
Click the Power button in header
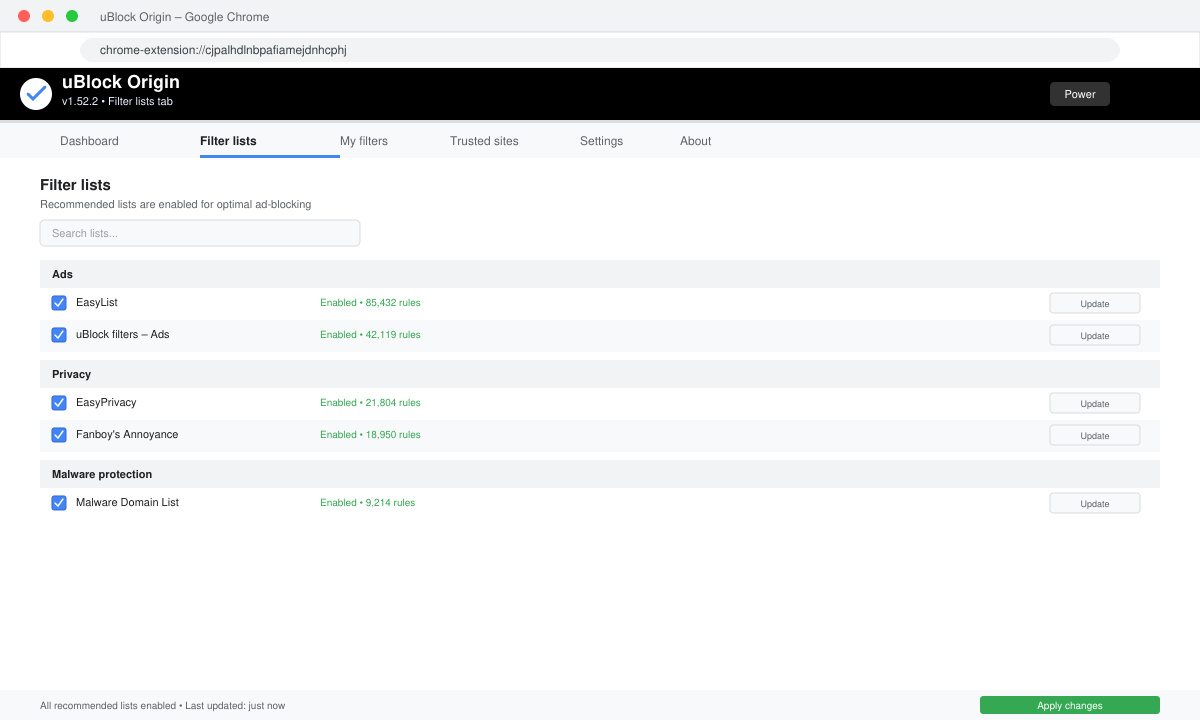point(1080,94)
